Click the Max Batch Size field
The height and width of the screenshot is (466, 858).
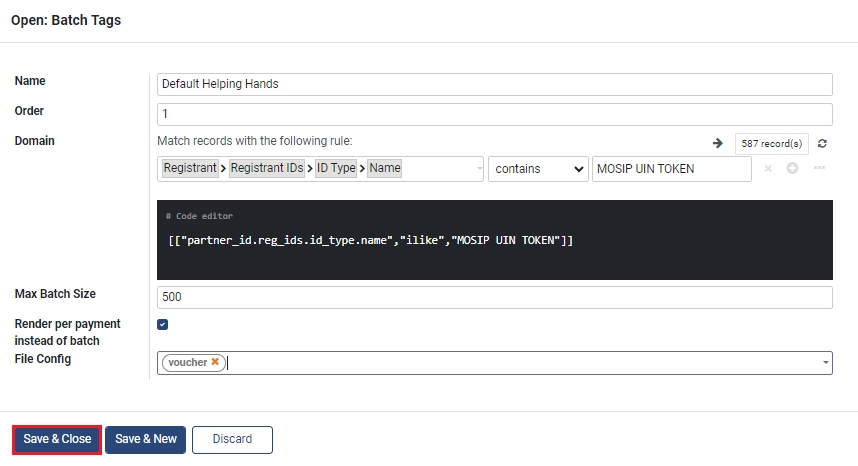[495, 298]
